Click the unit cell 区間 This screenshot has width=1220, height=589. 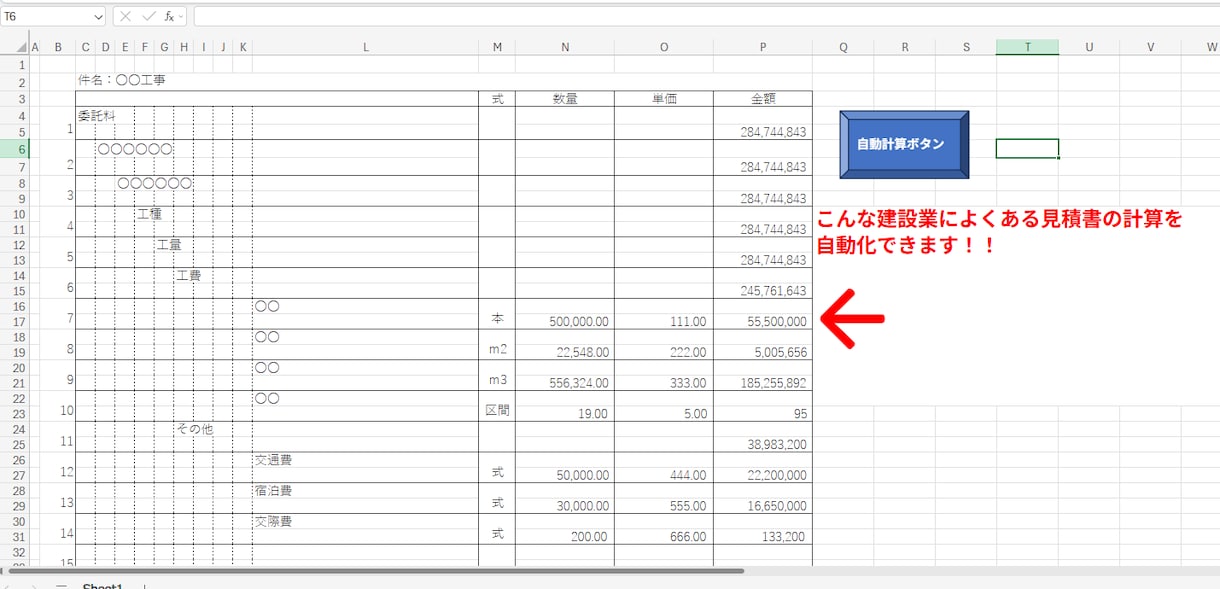pyautogui.click(x=497, y=410)
